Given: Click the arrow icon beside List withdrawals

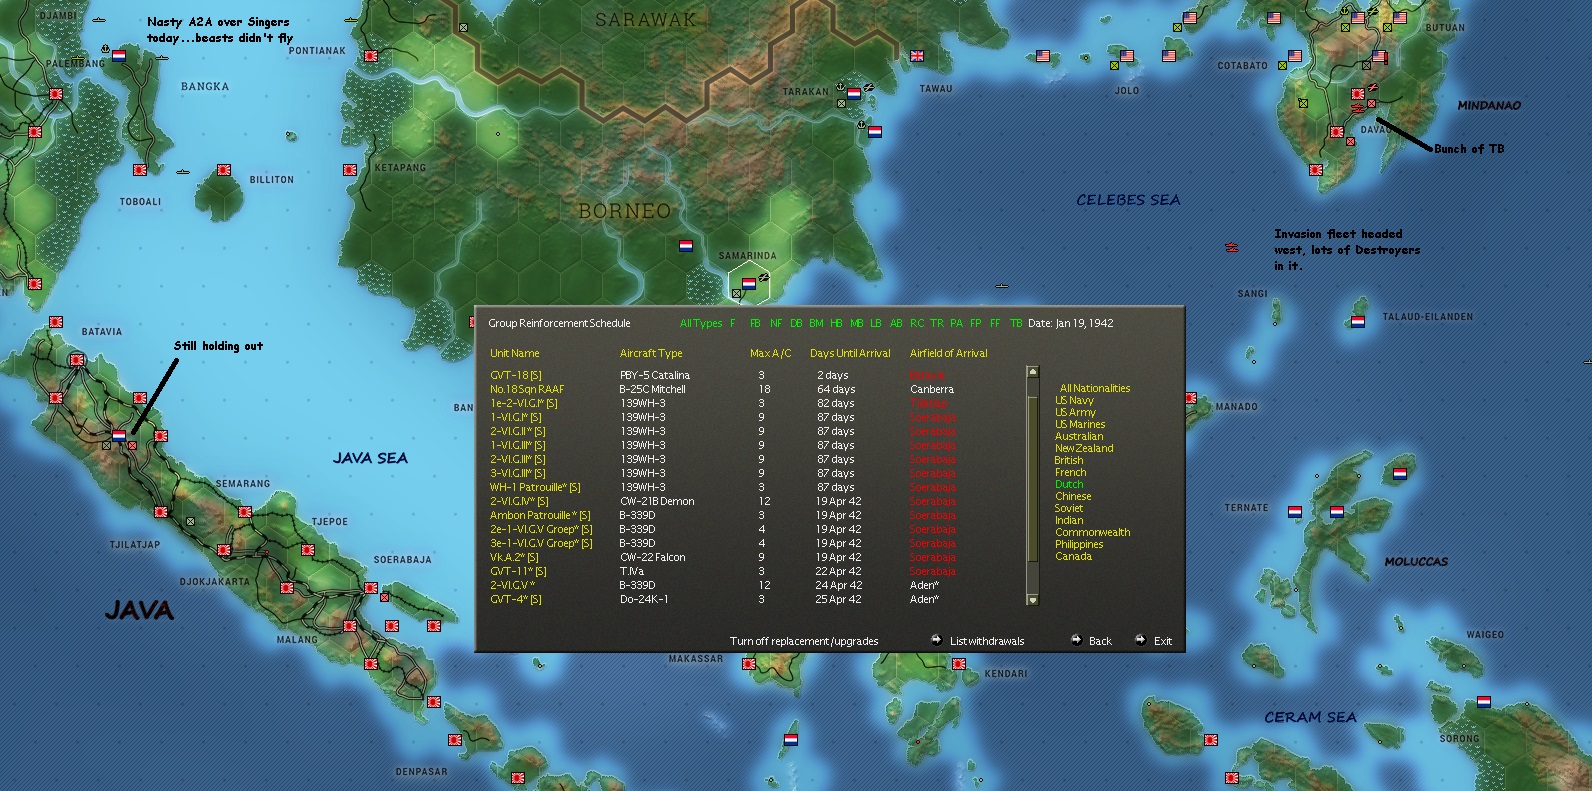Looking at the screenshot, I should tap(936, 640).
